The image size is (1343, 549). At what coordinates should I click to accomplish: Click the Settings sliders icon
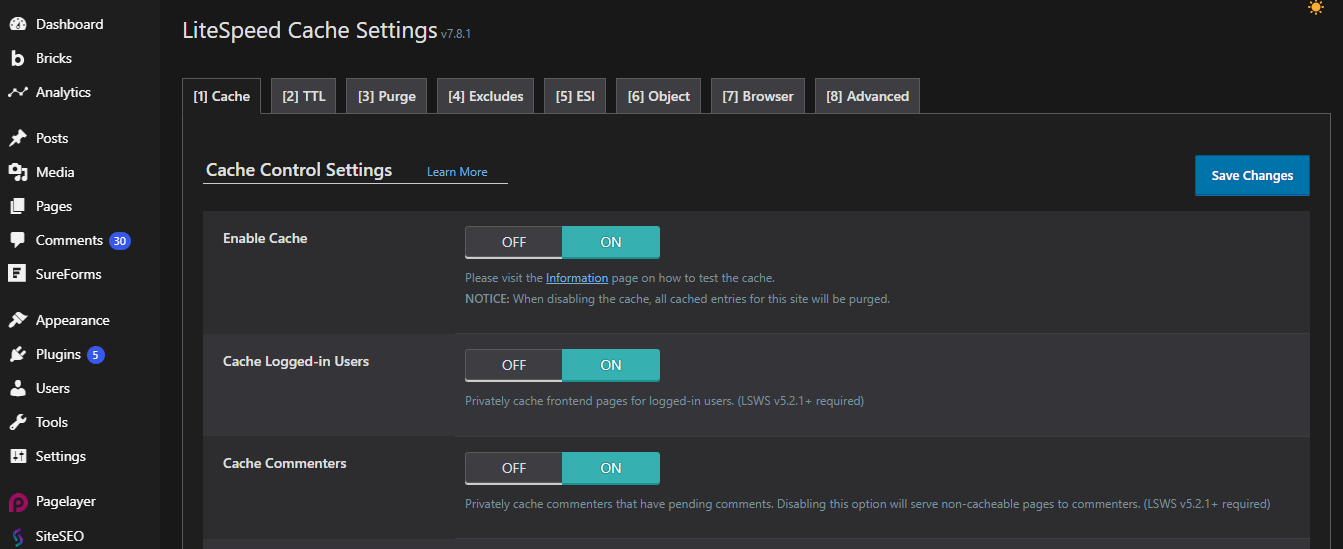coord(18,456)
